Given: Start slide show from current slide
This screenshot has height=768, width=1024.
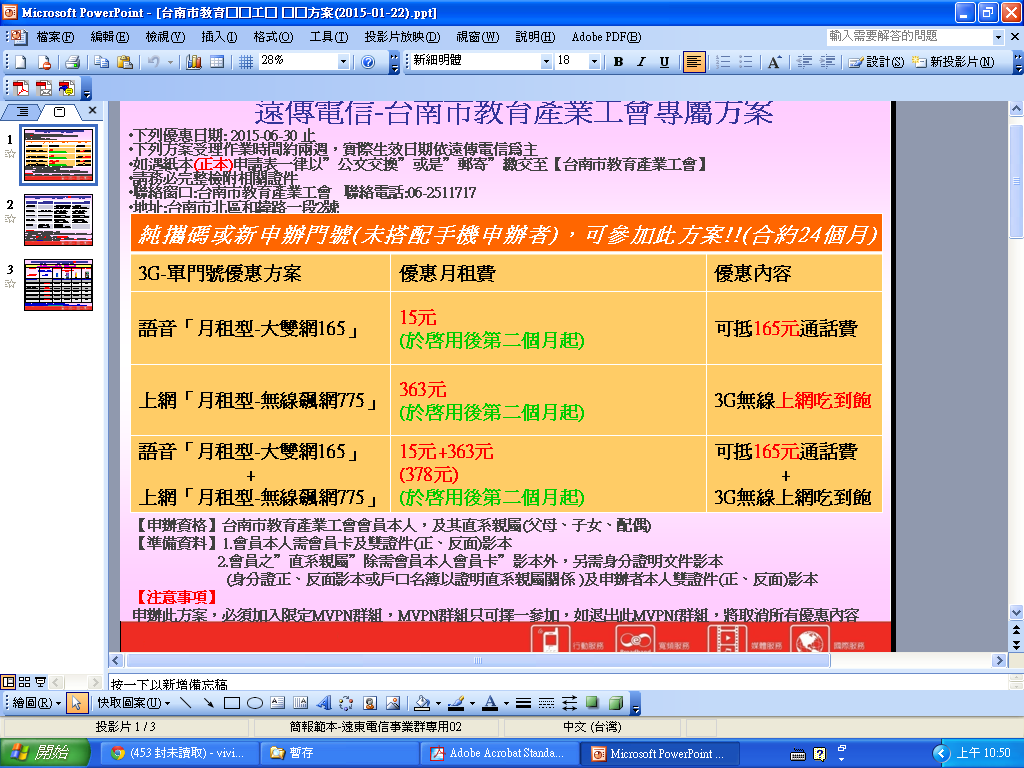Looking at the screenshot, I should click(40, 682).
